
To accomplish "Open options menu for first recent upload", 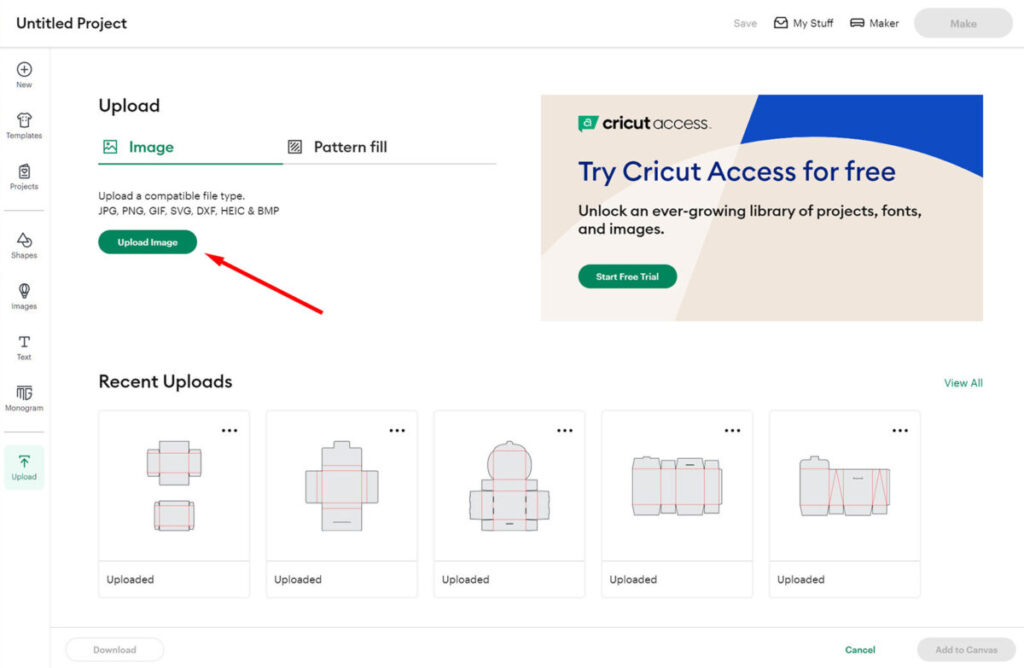I will click(x=229, y=430).
